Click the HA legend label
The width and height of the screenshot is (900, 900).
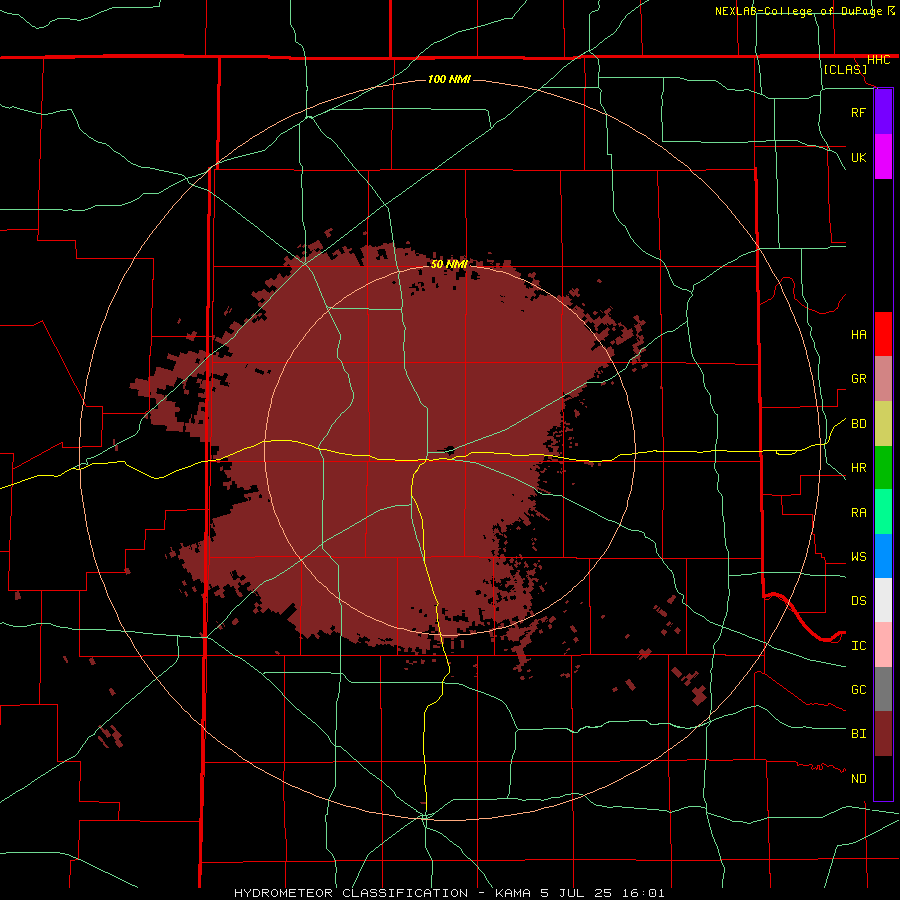(x=858, y=335)
